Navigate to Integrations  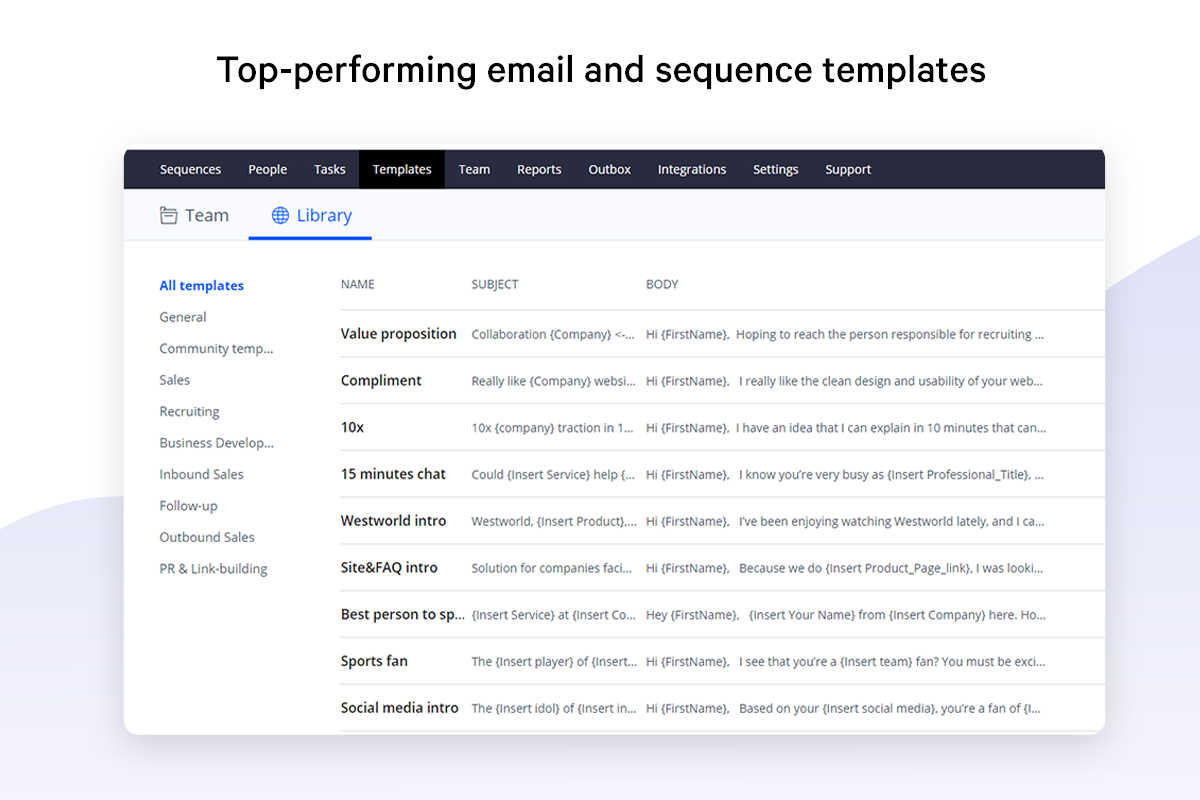pyautogui.click(x=691, y=170)
